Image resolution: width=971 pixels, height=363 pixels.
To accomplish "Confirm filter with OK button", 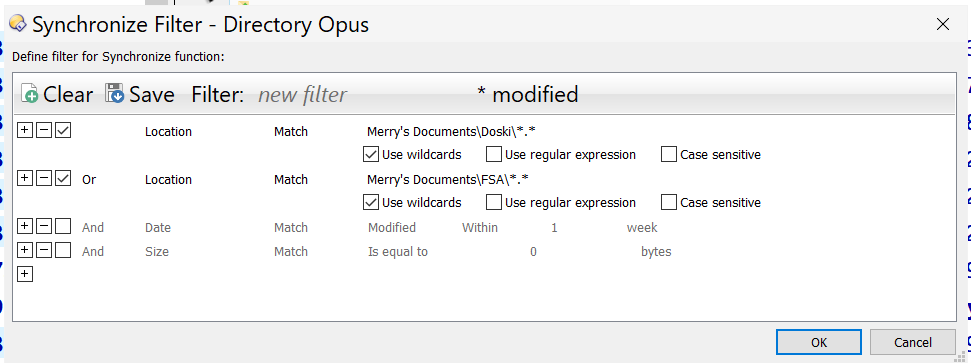I will click(819, 342).
